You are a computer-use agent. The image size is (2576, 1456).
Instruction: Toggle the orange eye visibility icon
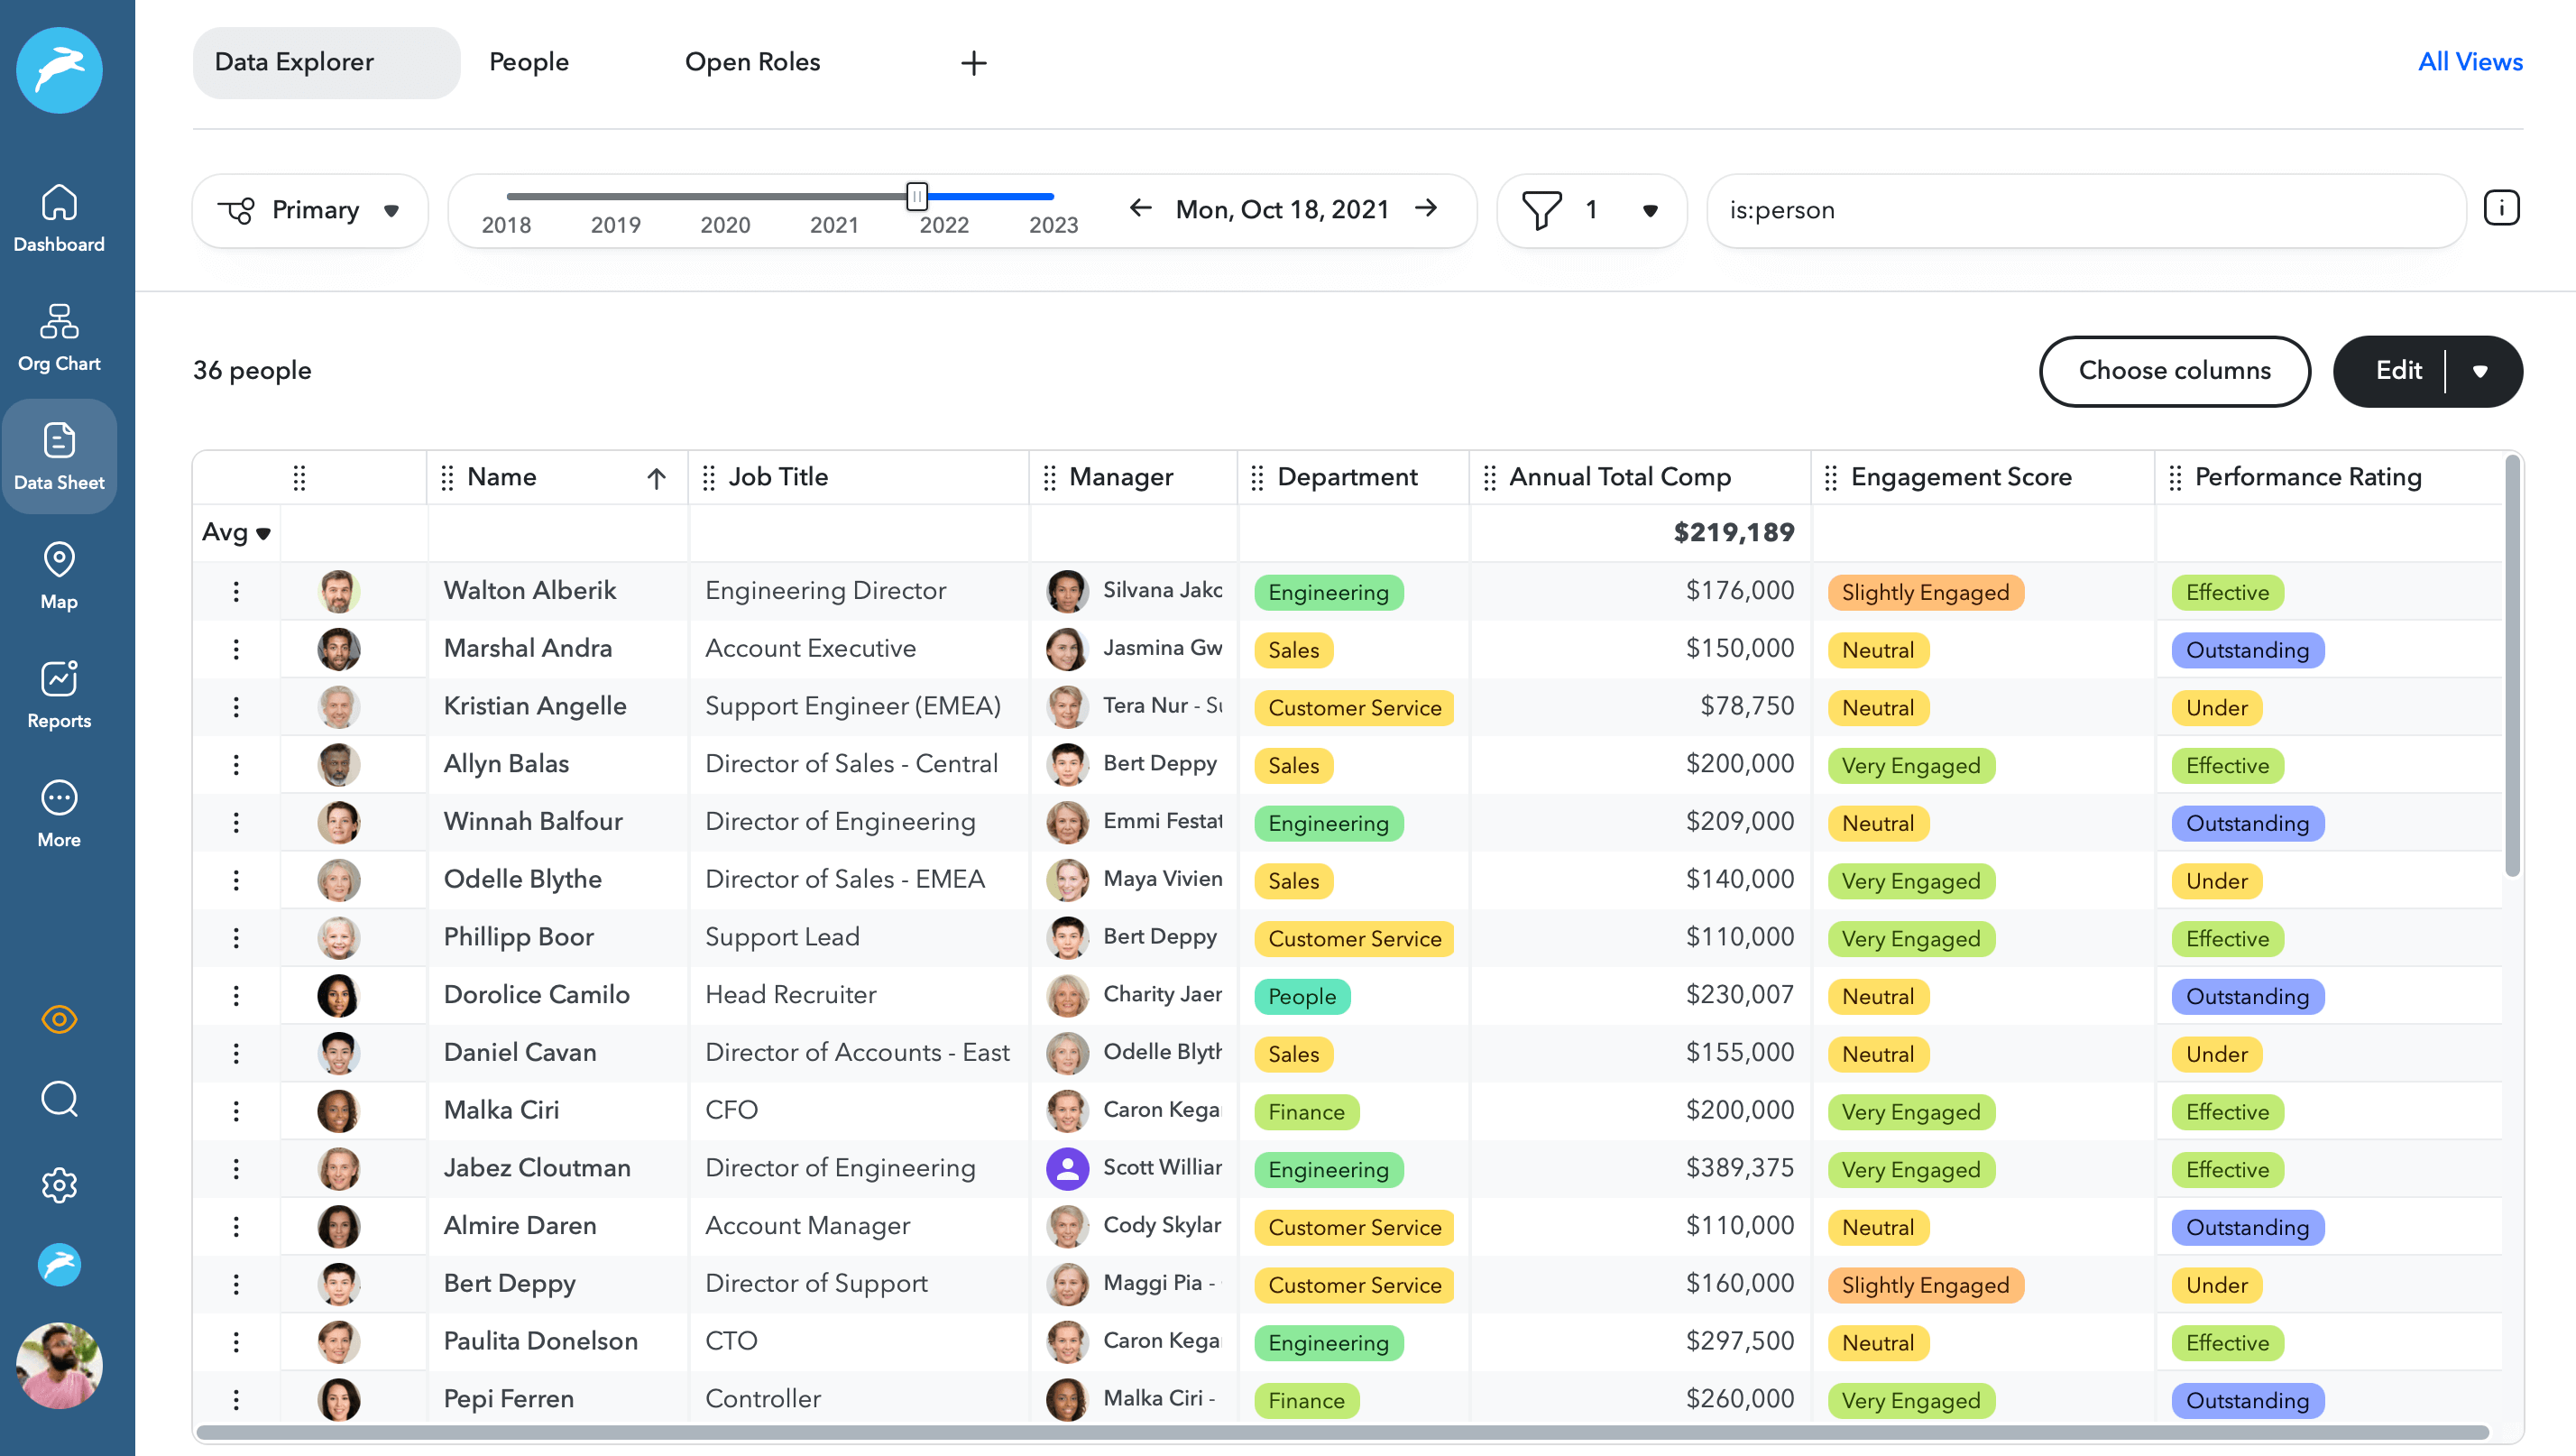[59, 1019]
